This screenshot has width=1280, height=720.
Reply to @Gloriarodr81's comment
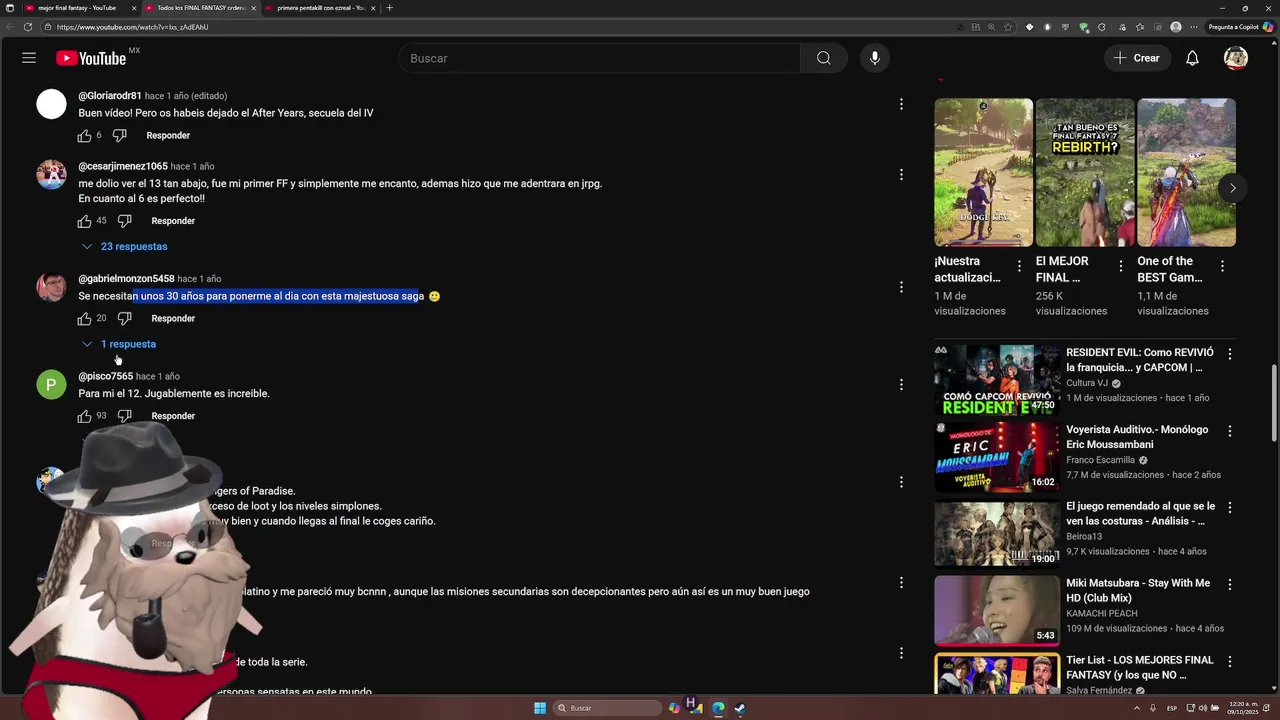tap(168, 135)
